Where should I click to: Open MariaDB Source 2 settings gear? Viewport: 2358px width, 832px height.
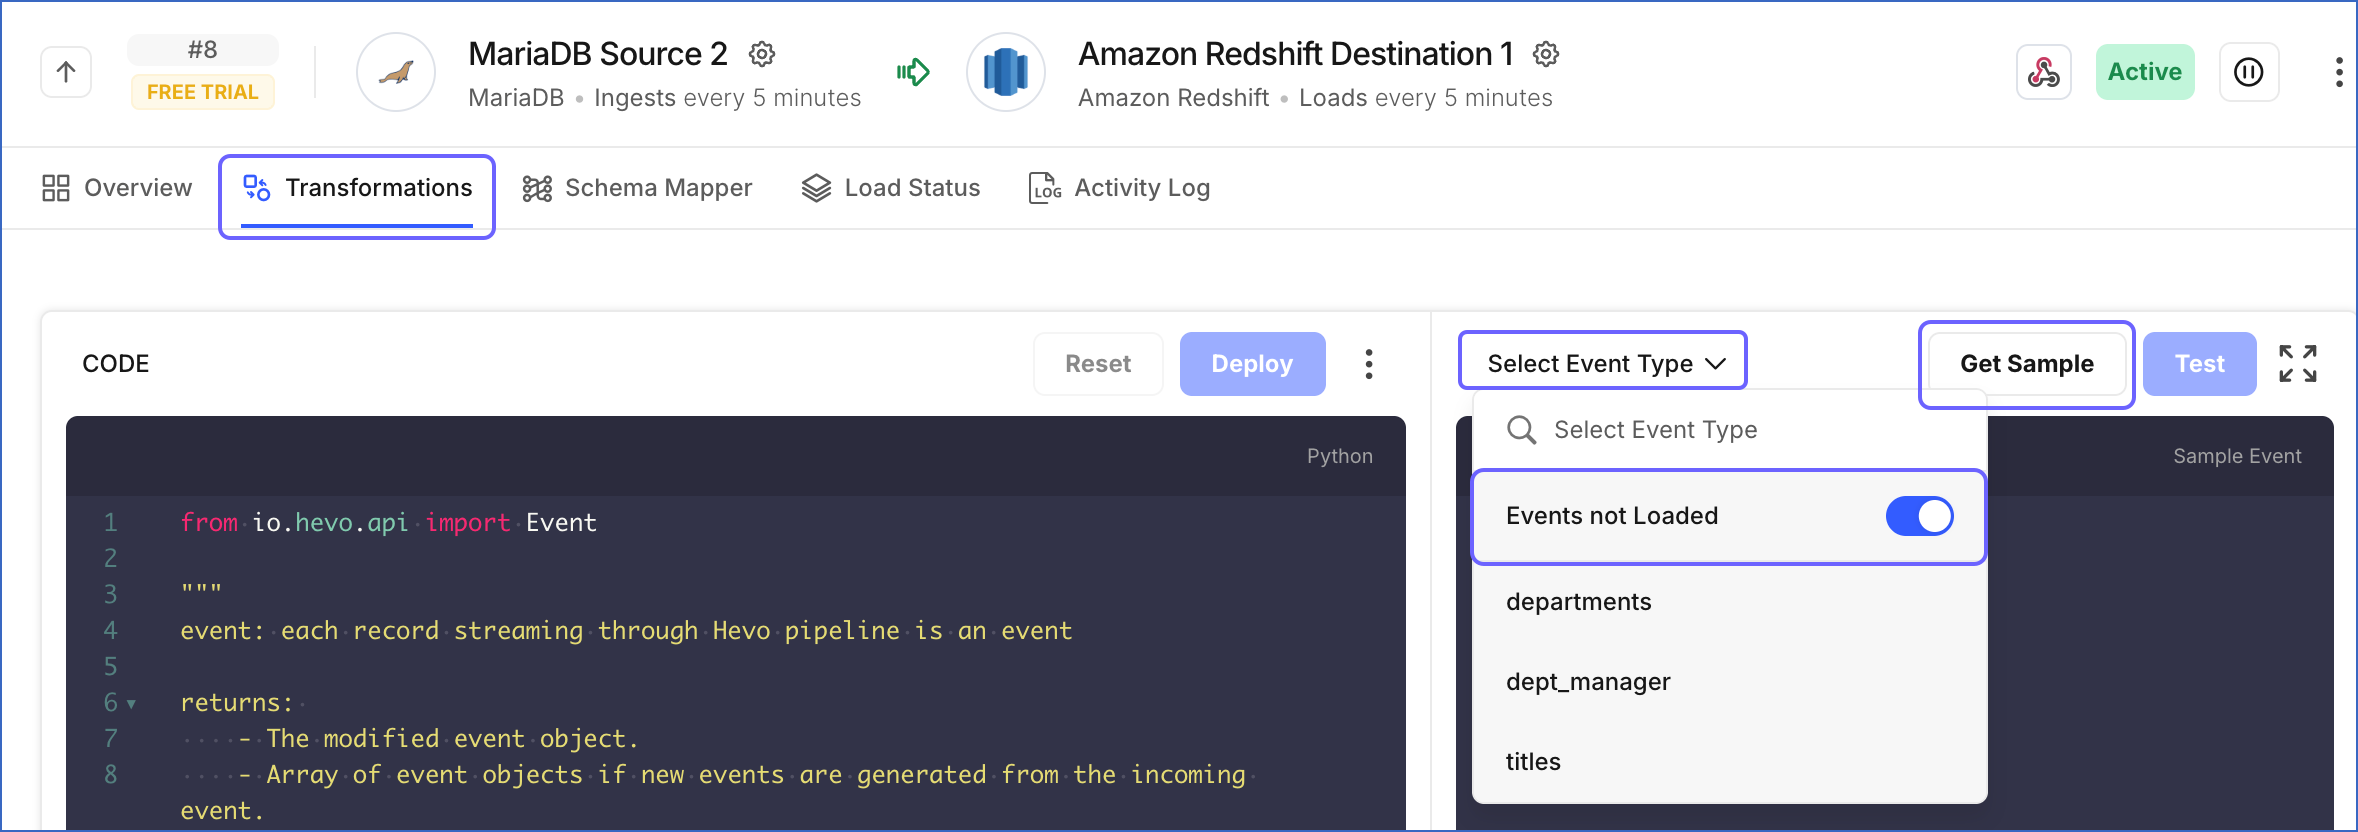pos(762,54)
